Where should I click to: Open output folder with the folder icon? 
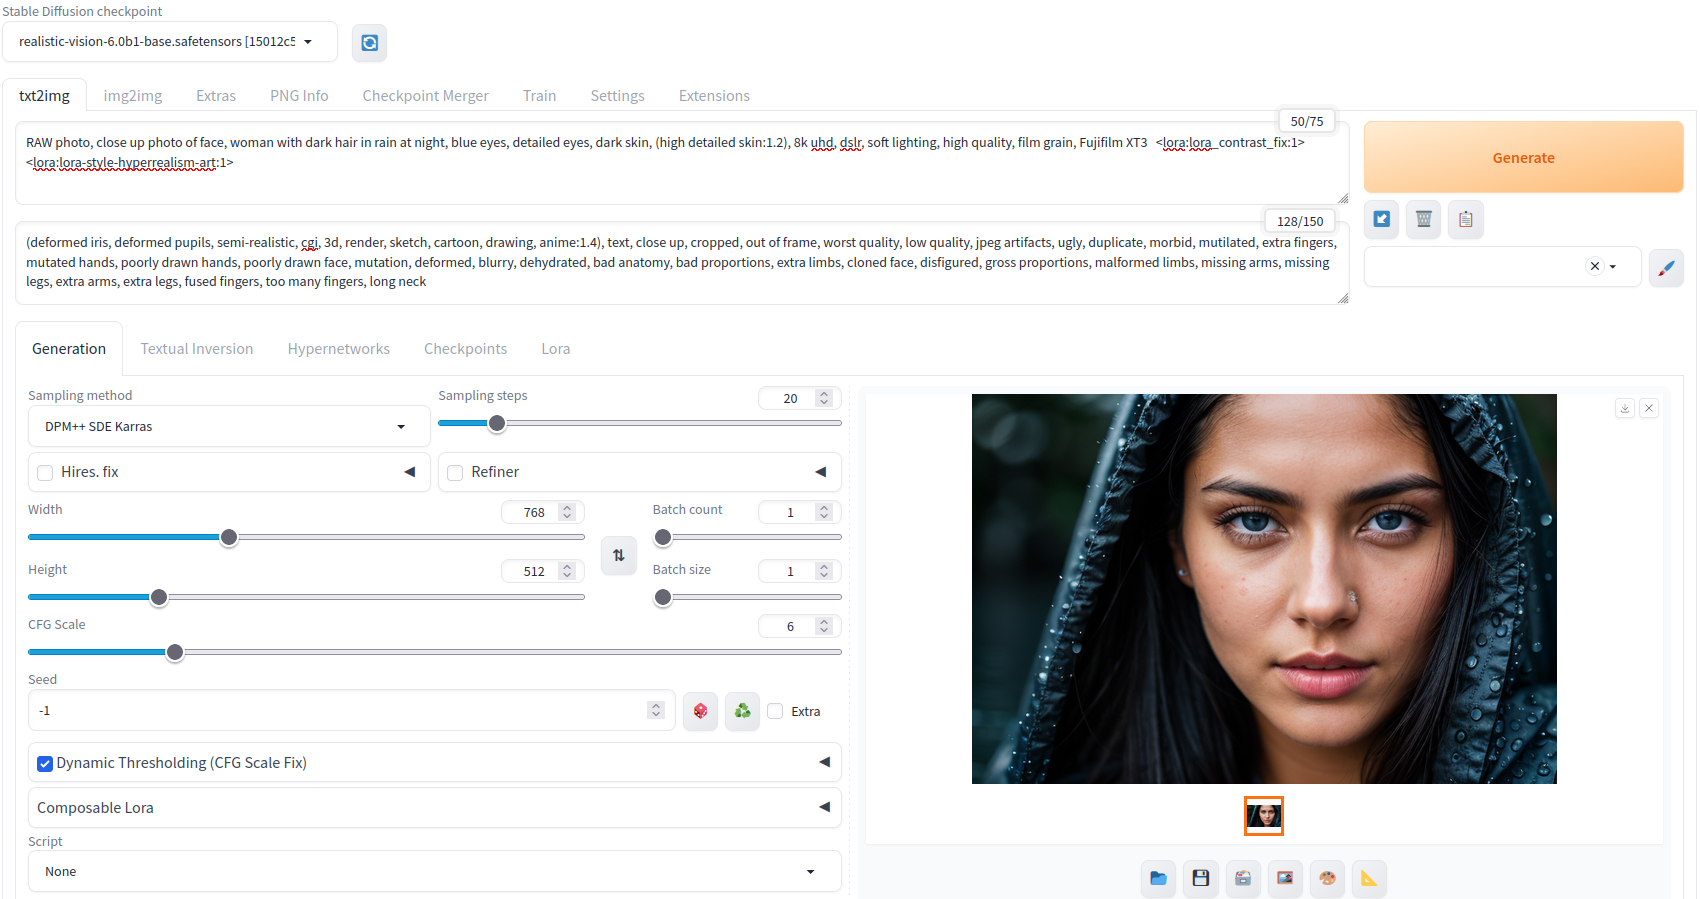point(1158,878)
